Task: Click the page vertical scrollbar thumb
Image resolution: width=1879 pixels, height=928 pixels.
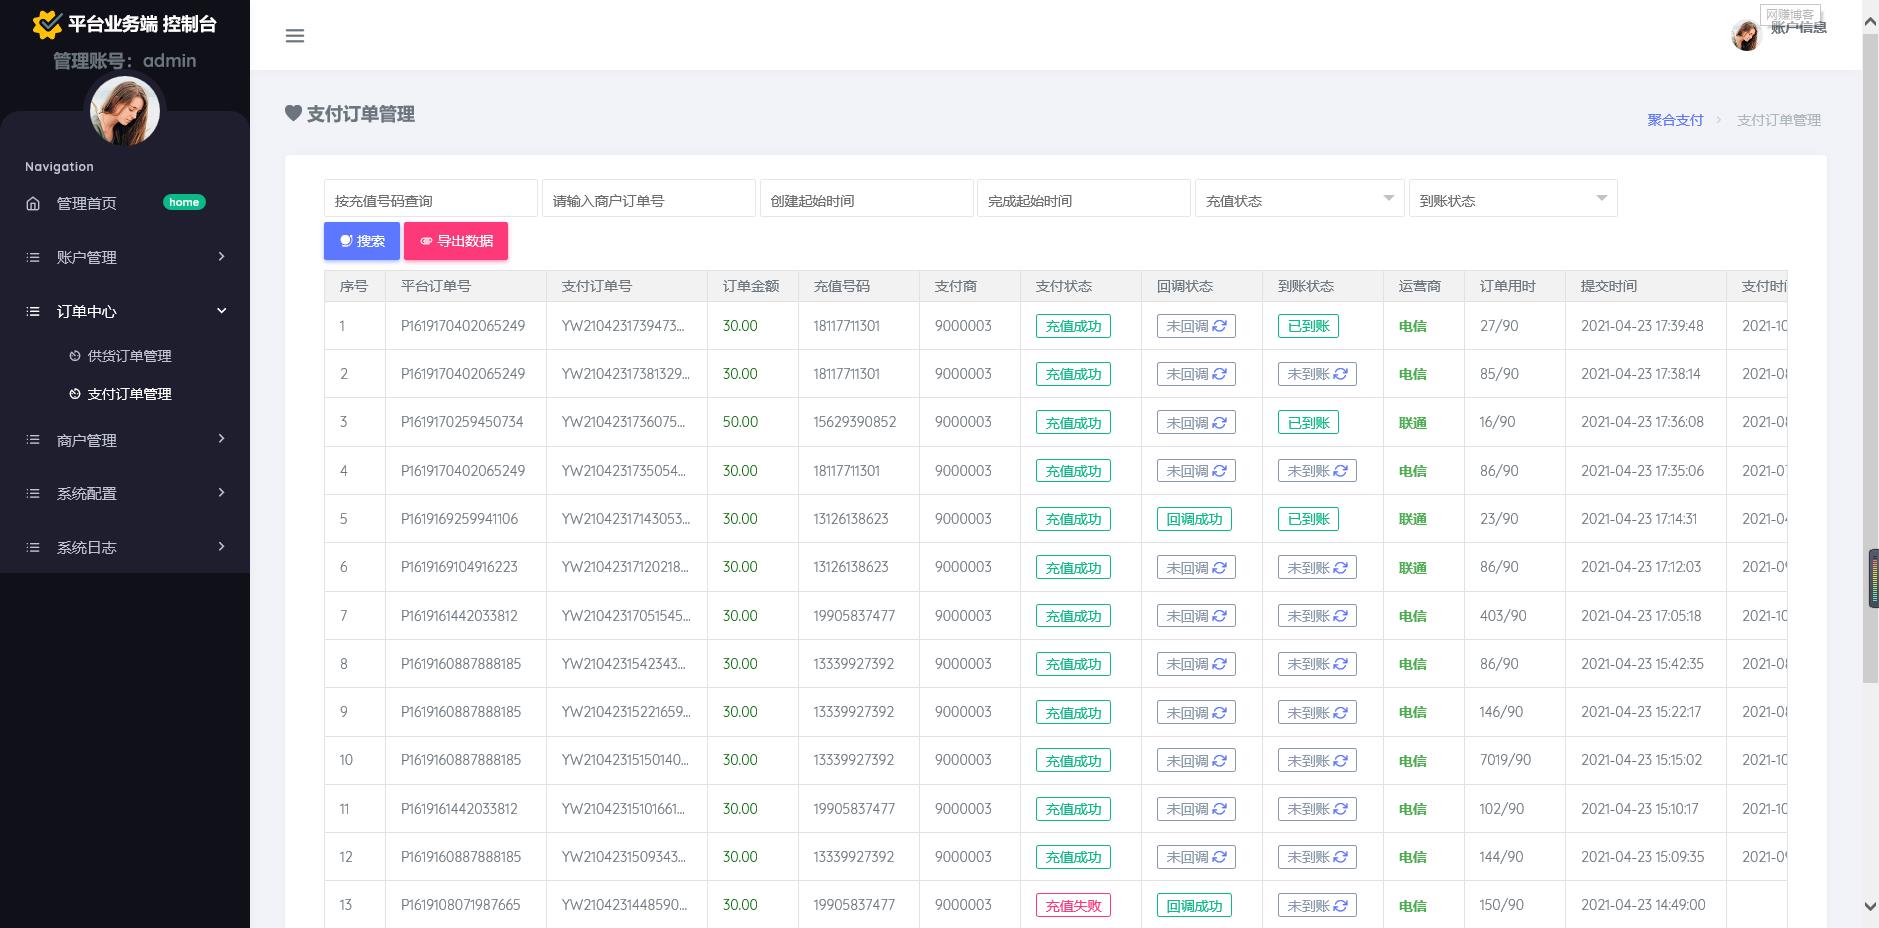Action: [x=1870, y=358]
